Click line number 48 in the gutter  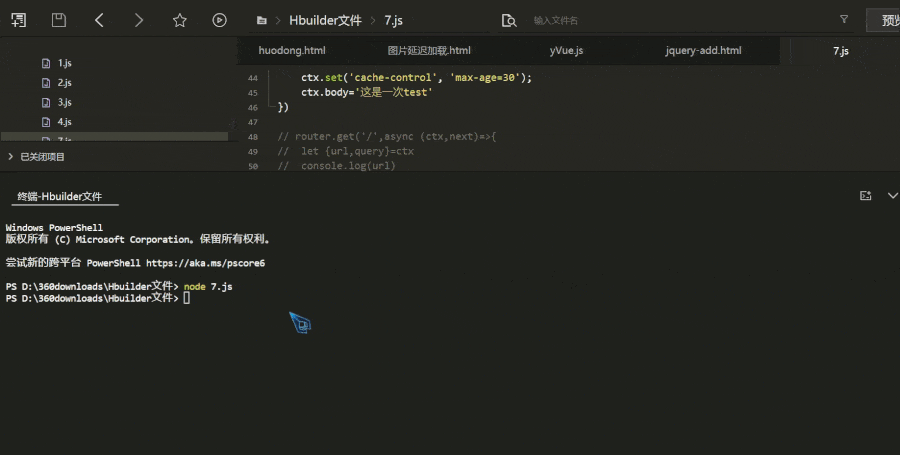(253, 137)
